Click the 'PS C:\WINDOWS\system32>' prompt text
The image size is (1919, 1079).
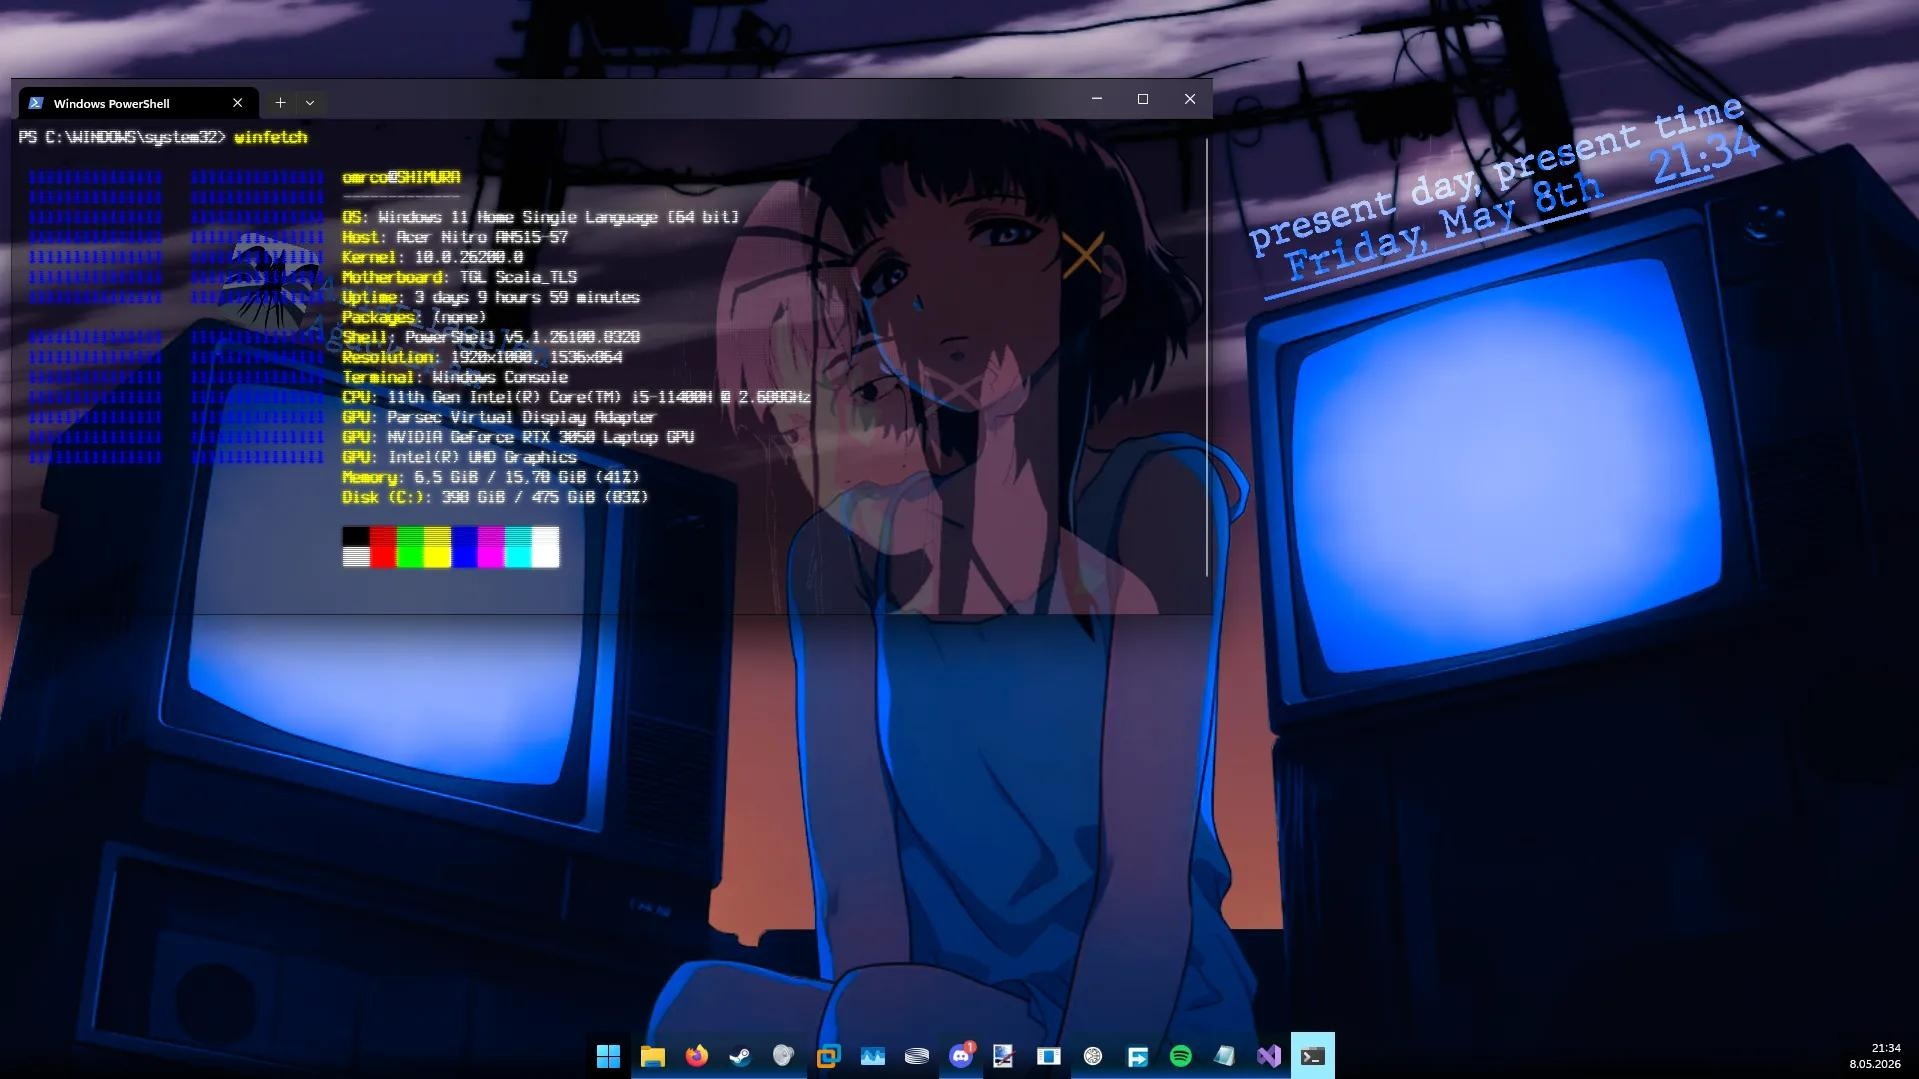coord(122,137)
